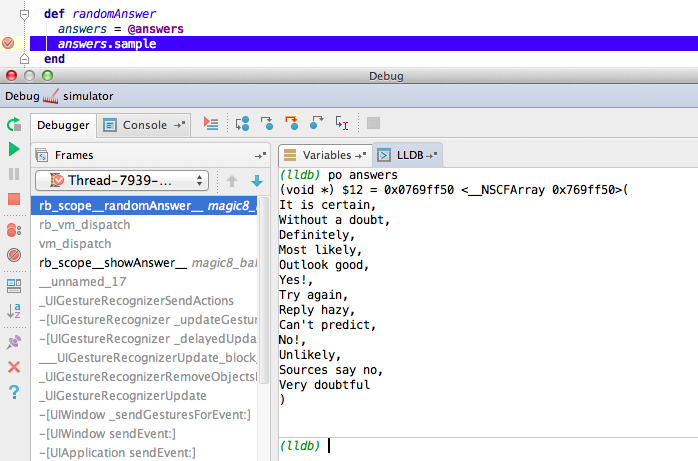Click 'Sources say no,' output line

click(x=331, y=370)
